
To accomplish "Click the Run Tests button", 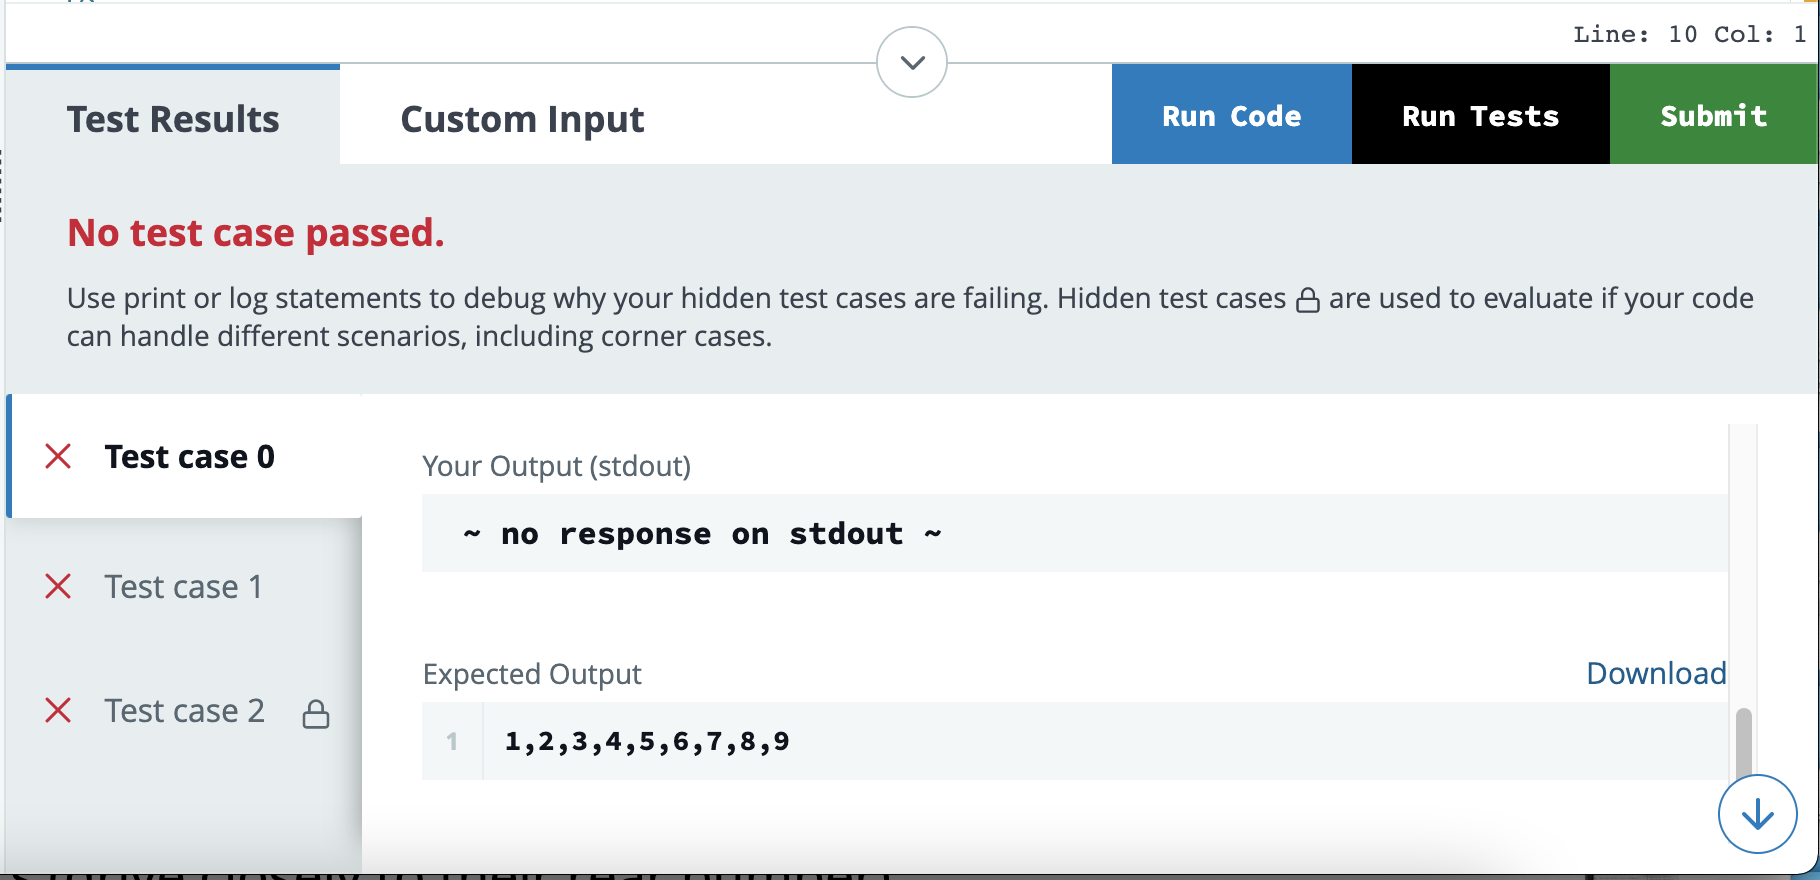I will (x=1480, y=115).
